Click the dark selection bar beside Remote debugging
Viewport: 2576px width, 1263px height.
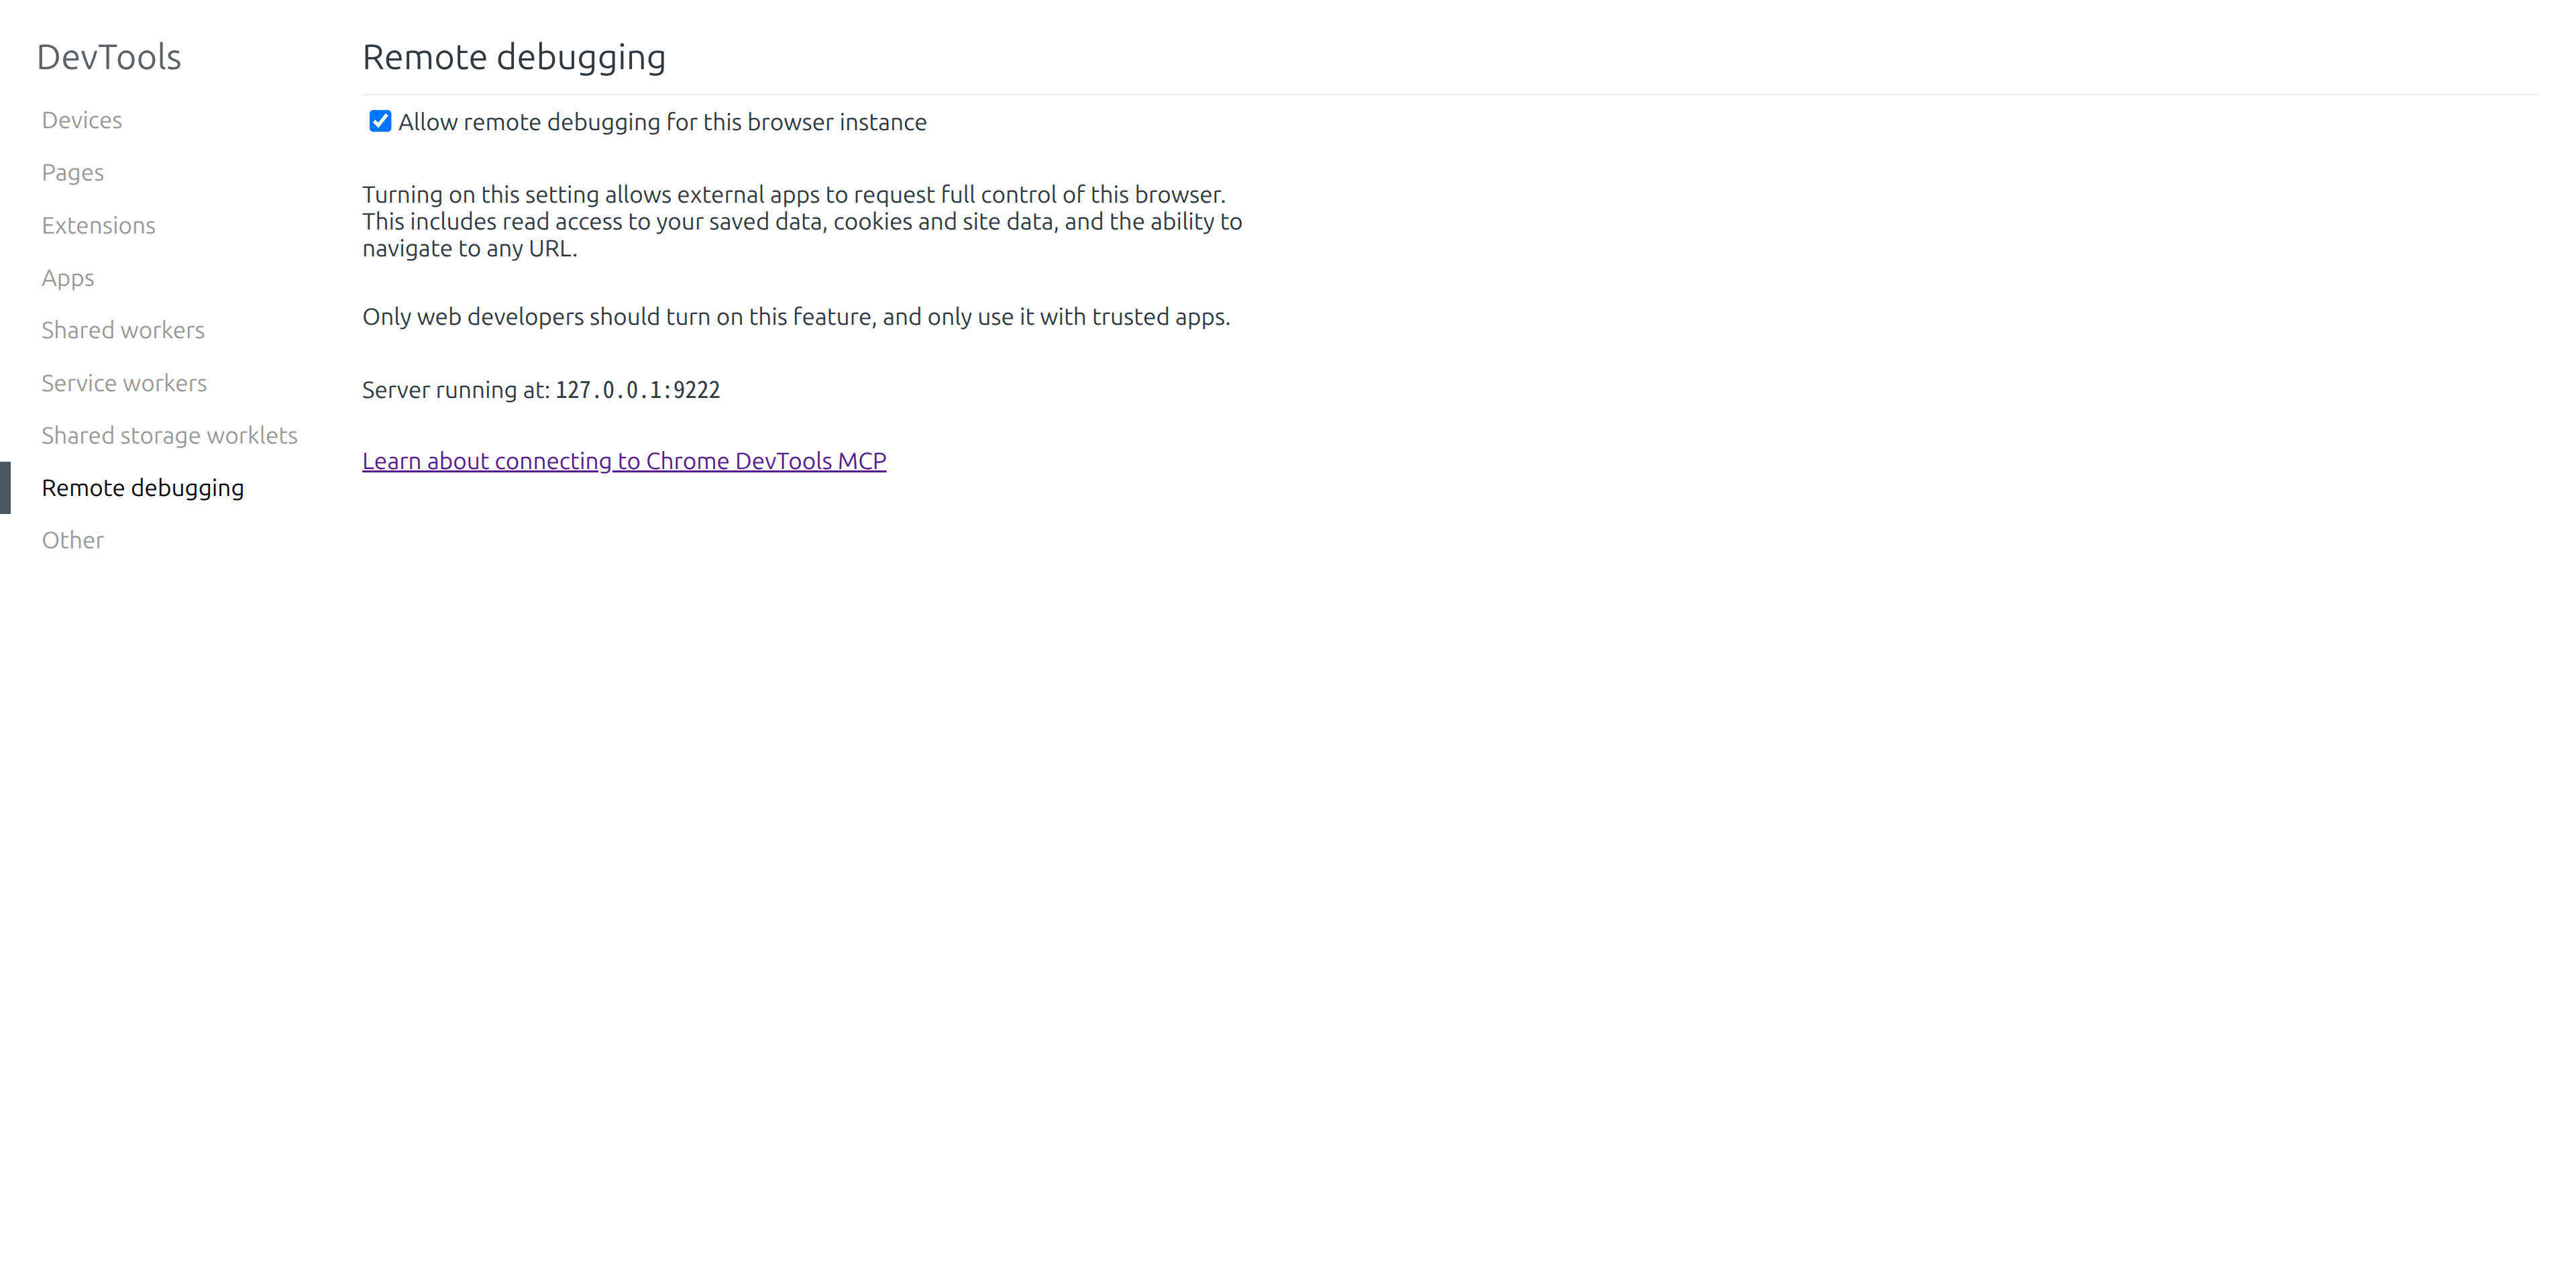[5, 488]
